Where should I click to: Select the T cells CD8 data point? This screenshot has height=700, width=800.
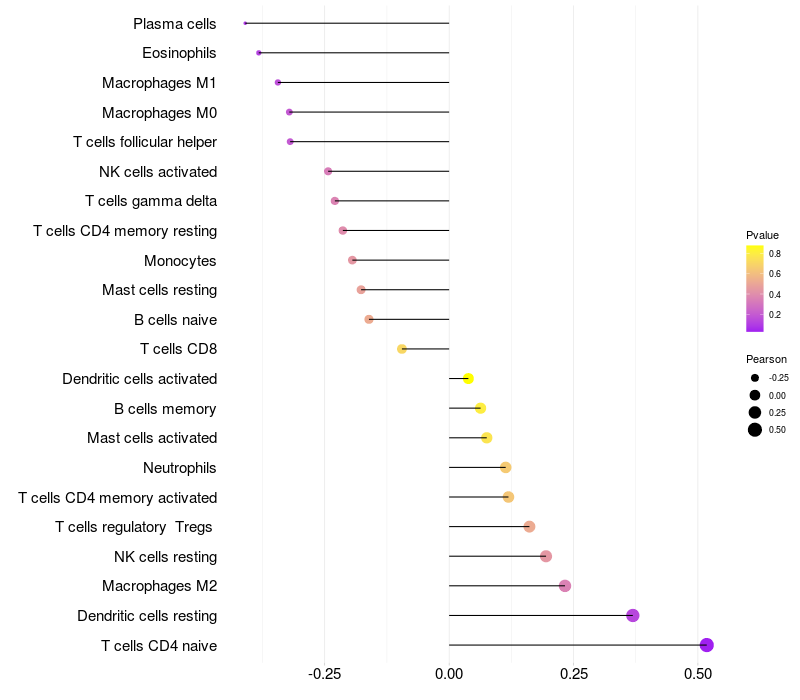(402, 349)
